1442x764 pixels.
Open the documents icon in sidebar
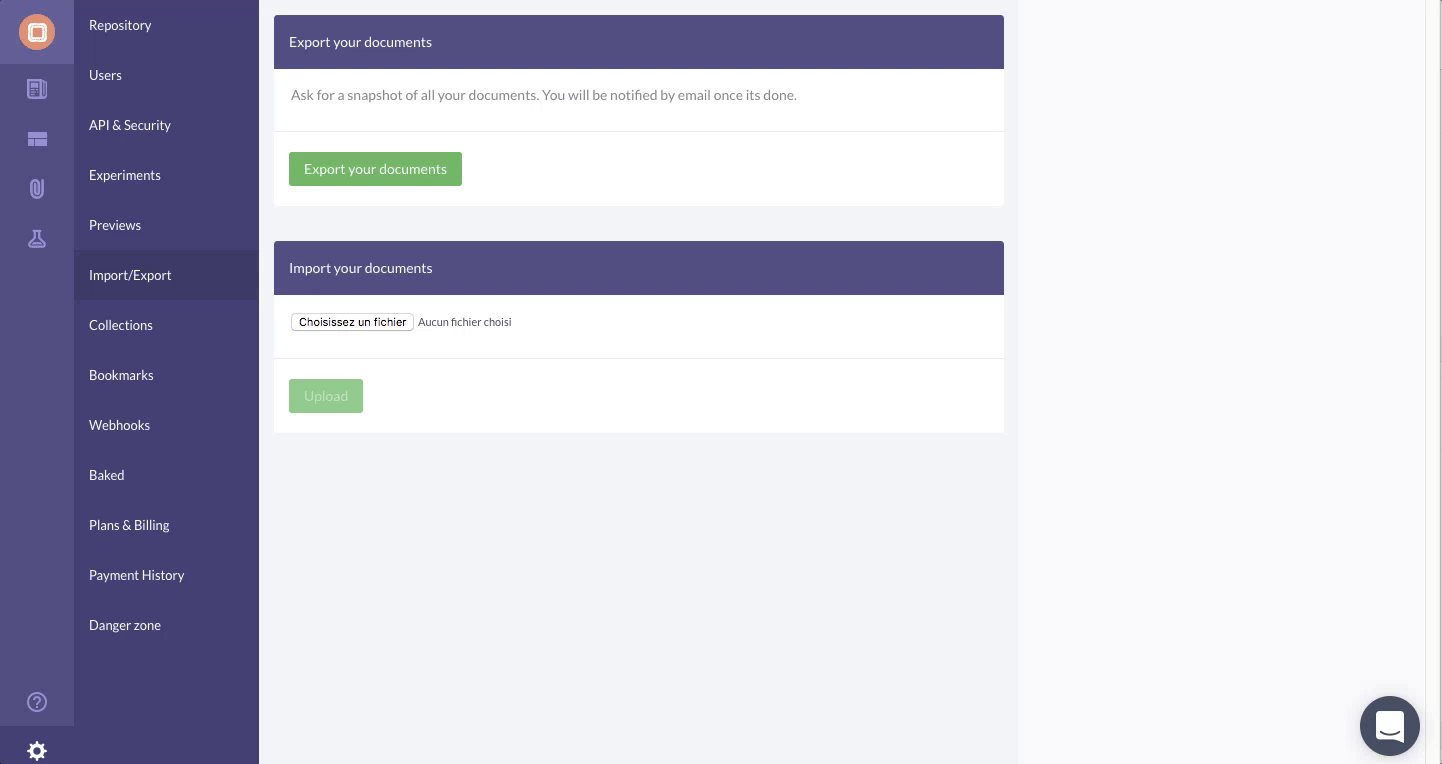click(37, 89)
